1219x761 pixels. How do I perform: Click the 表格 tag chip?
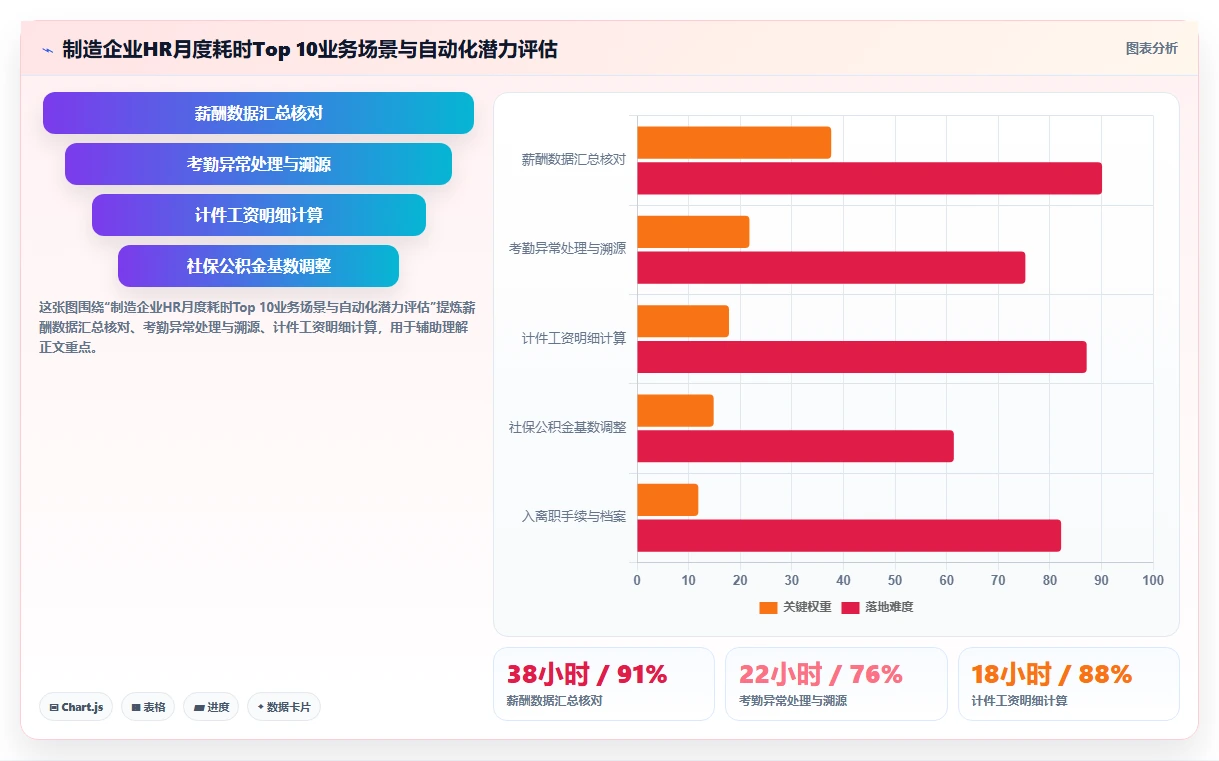tap(148, 707)
